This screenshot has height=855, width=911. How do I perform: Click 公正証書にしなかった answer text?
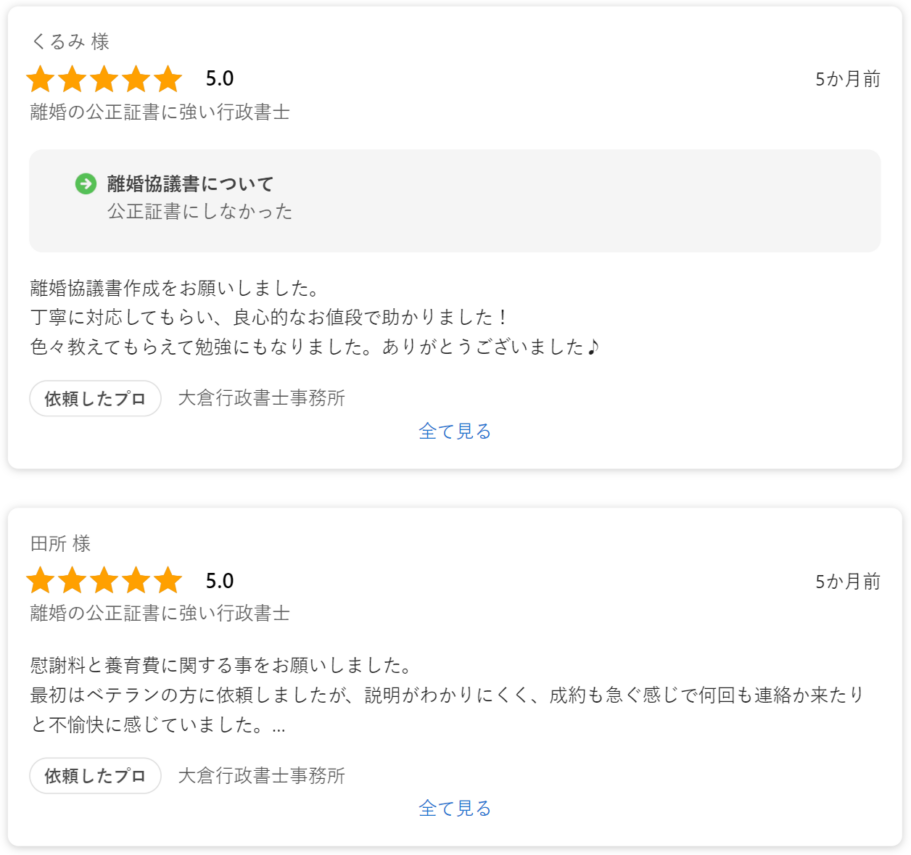[200, 211]
